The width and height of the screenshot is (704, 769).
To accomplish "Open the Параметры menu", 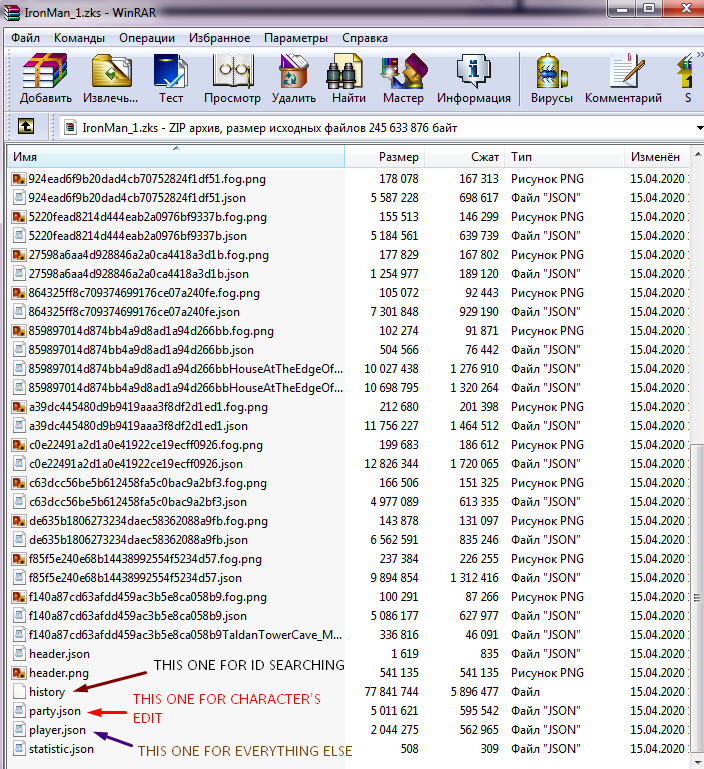I will (296, 38).
